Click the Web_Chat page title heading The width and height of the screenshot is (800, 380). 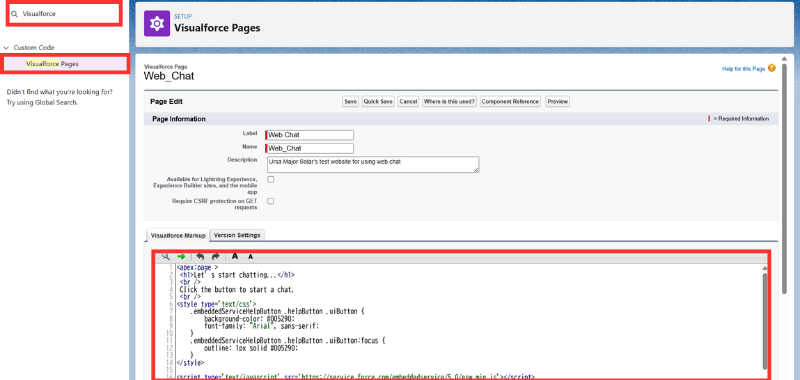[169, 76]
